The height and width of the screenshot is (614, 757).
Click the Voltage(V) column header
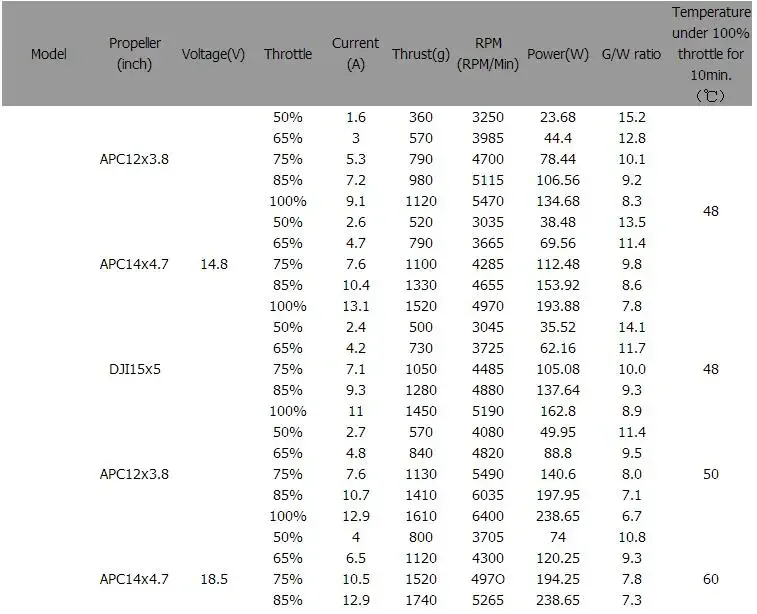point(213,54)
